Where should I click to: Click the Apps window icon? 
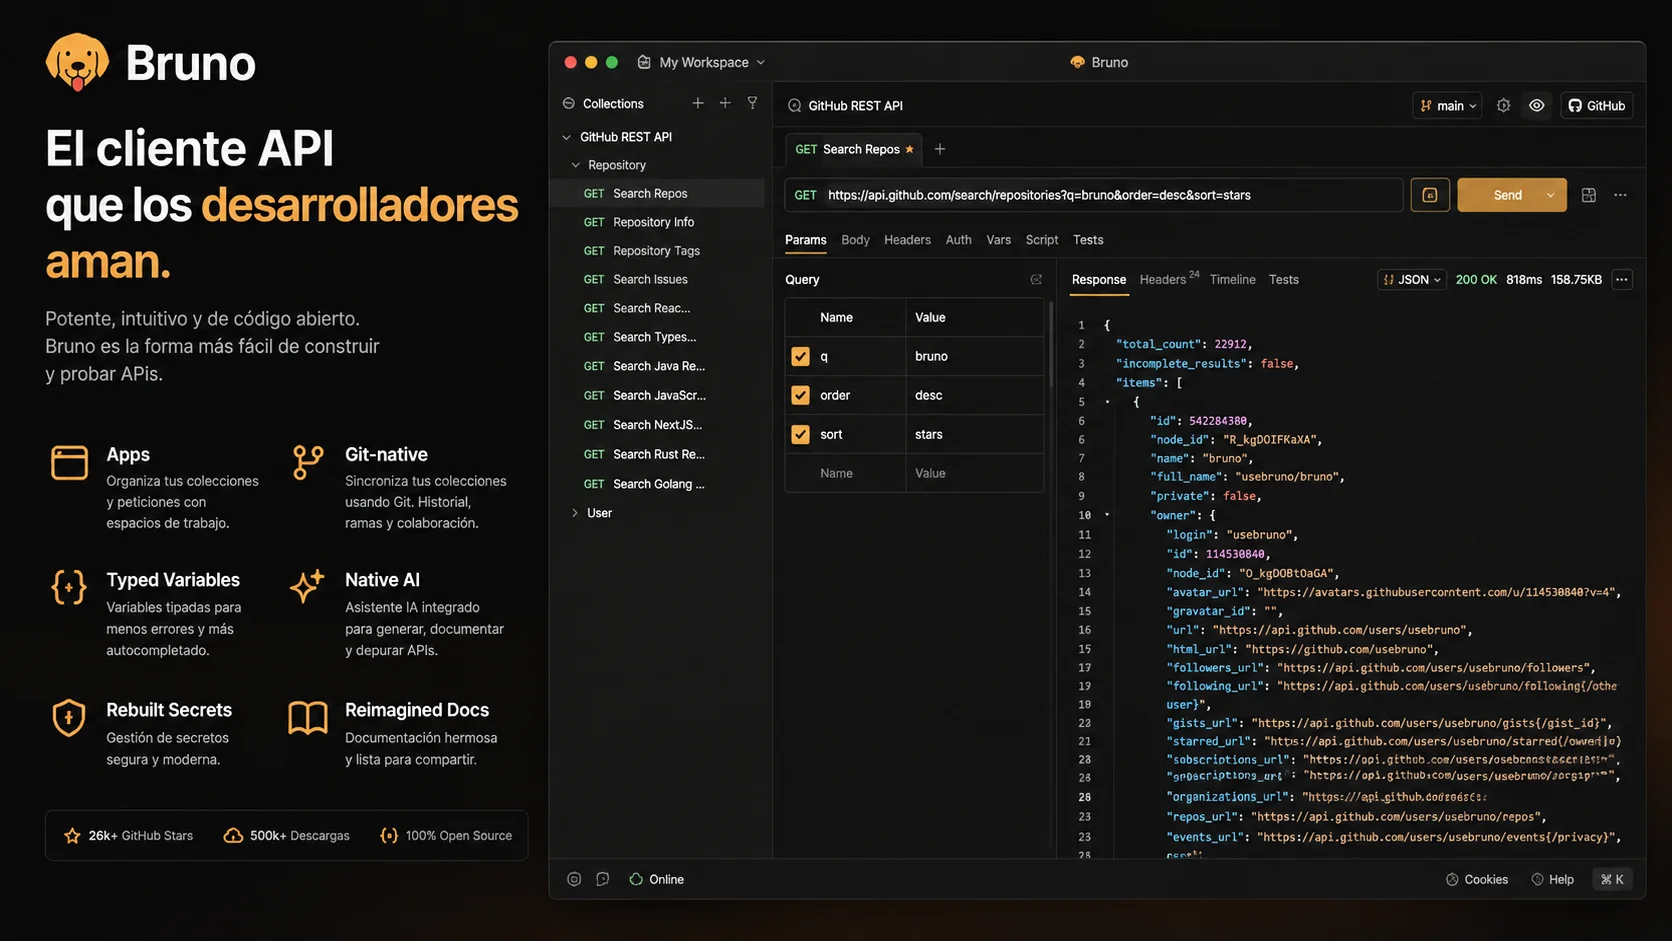69,463
